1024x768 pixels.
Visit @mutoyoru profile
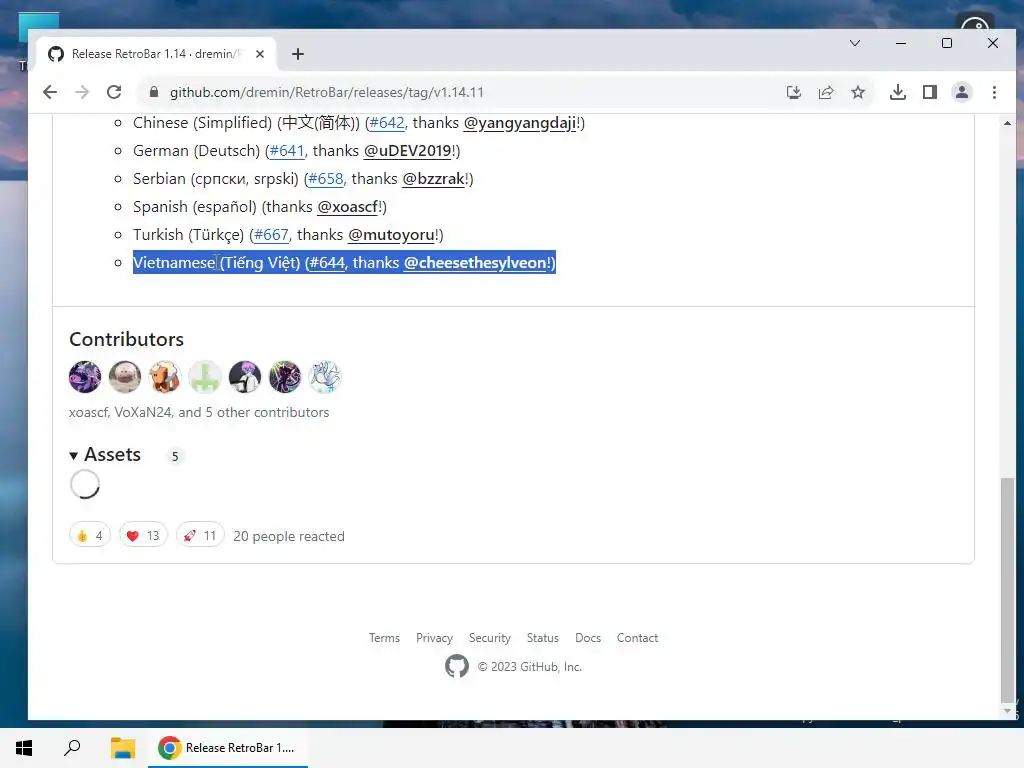[391, 234]
